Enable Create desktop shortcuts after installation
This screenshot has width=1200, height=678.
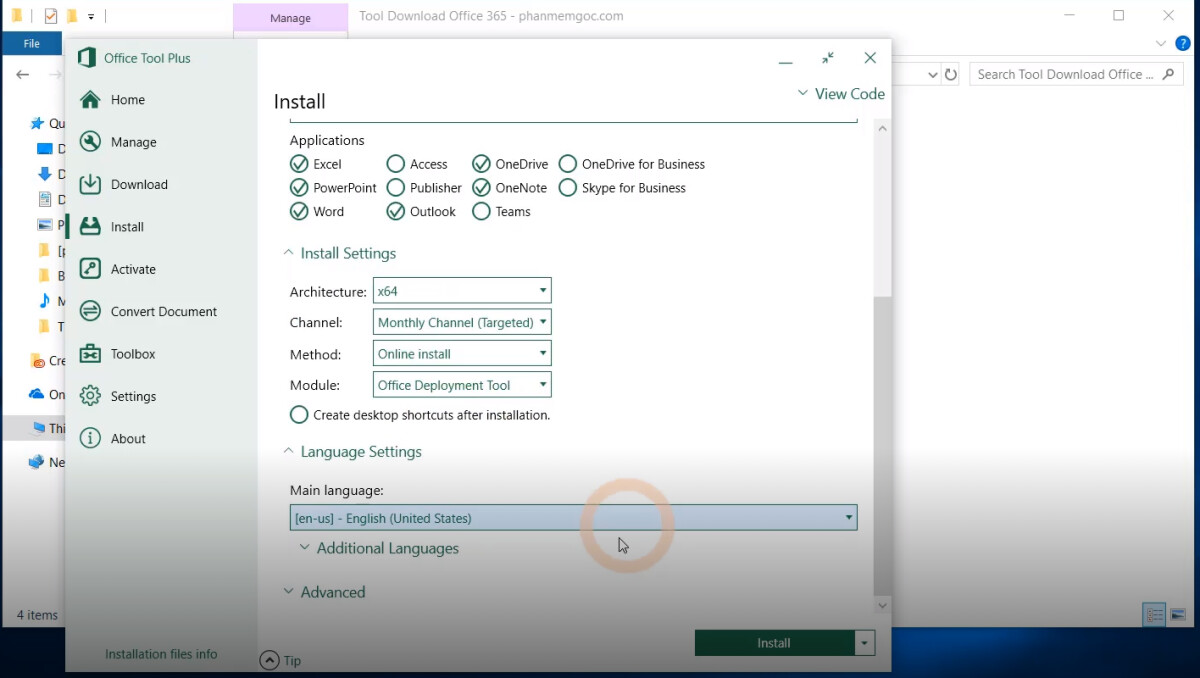coord(299,414)
